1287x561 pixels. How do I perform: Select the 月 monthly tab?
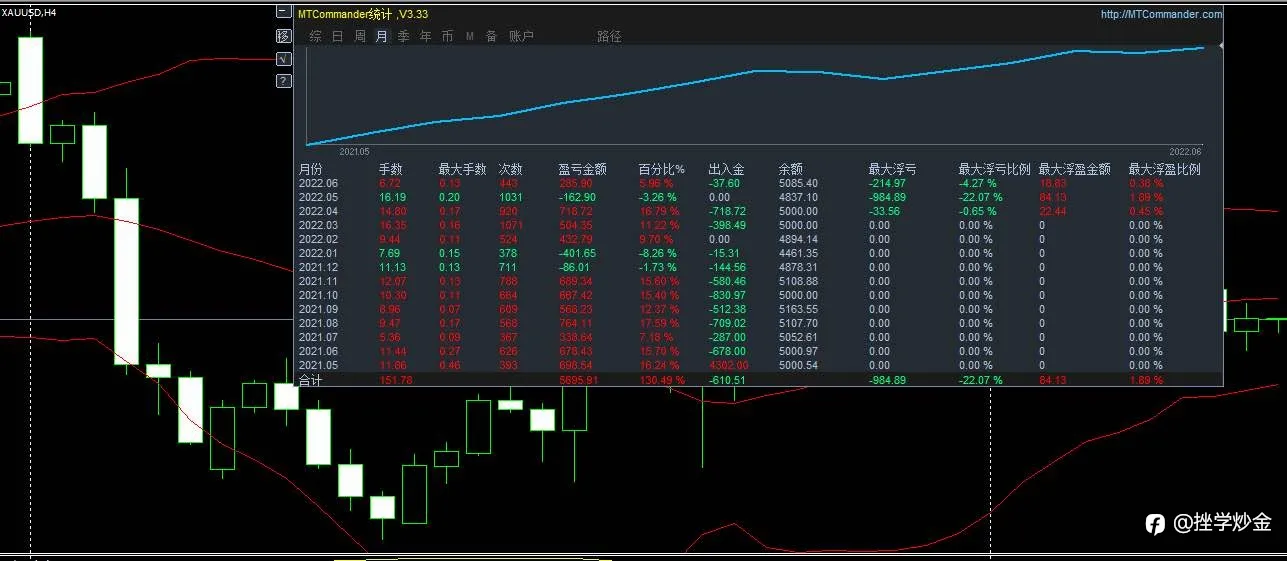[x=382, y=36]
